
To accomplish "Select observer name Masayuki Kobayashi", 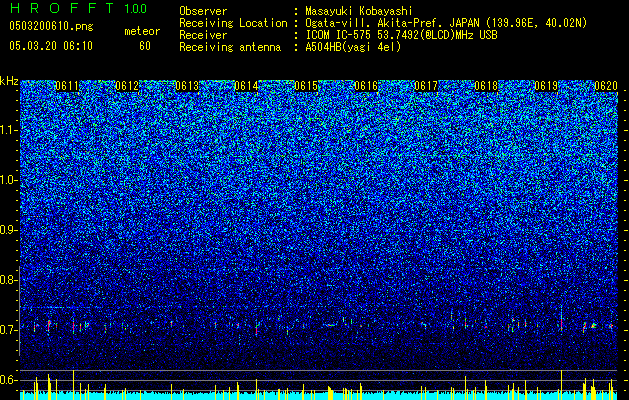I will pyautogui.click(x=359, y=11).
